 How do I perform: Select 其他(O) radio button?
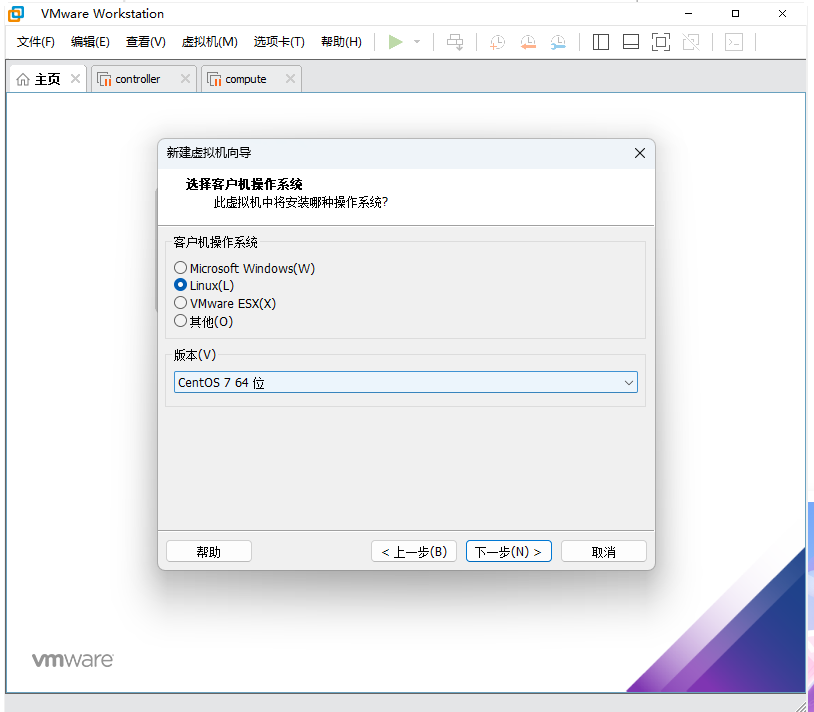pyautogui.click(x=180, y=321)
